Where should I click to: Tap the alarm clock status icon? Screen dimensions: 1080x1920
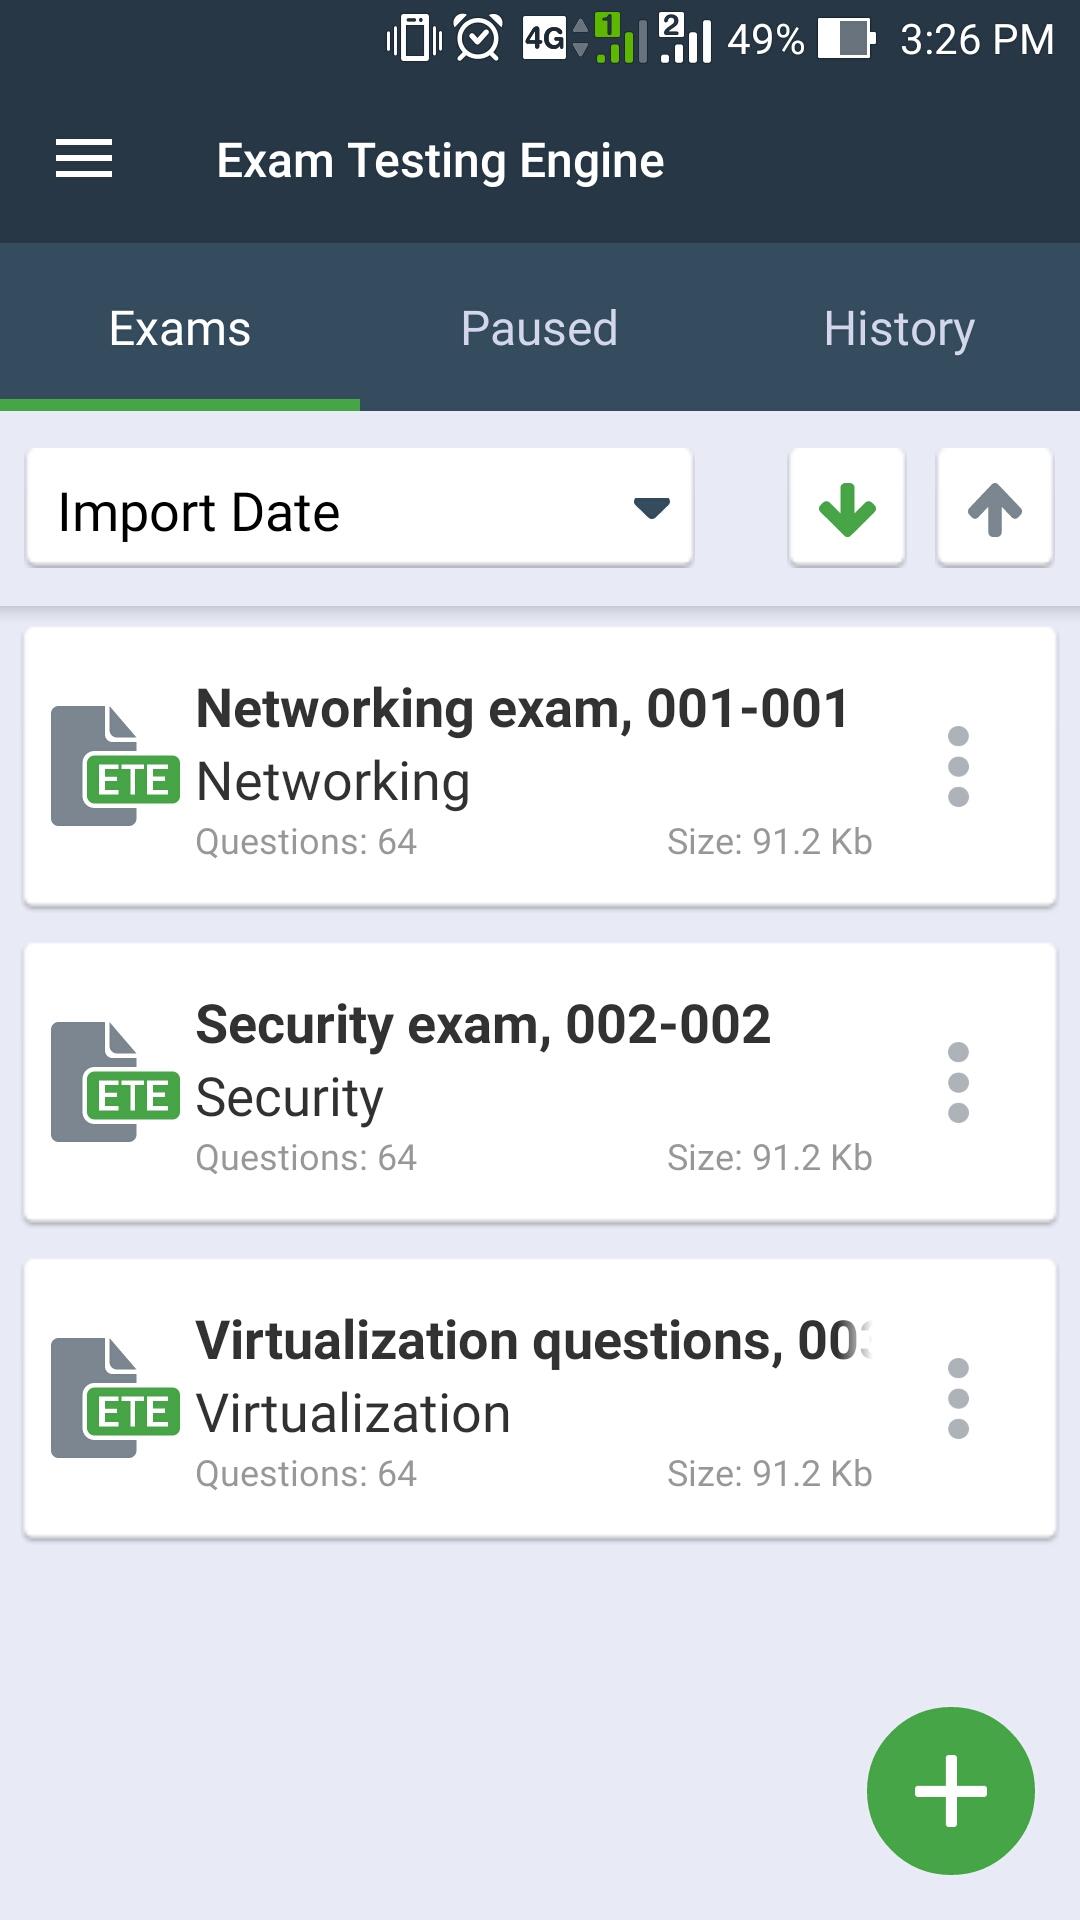coord(478,40)
